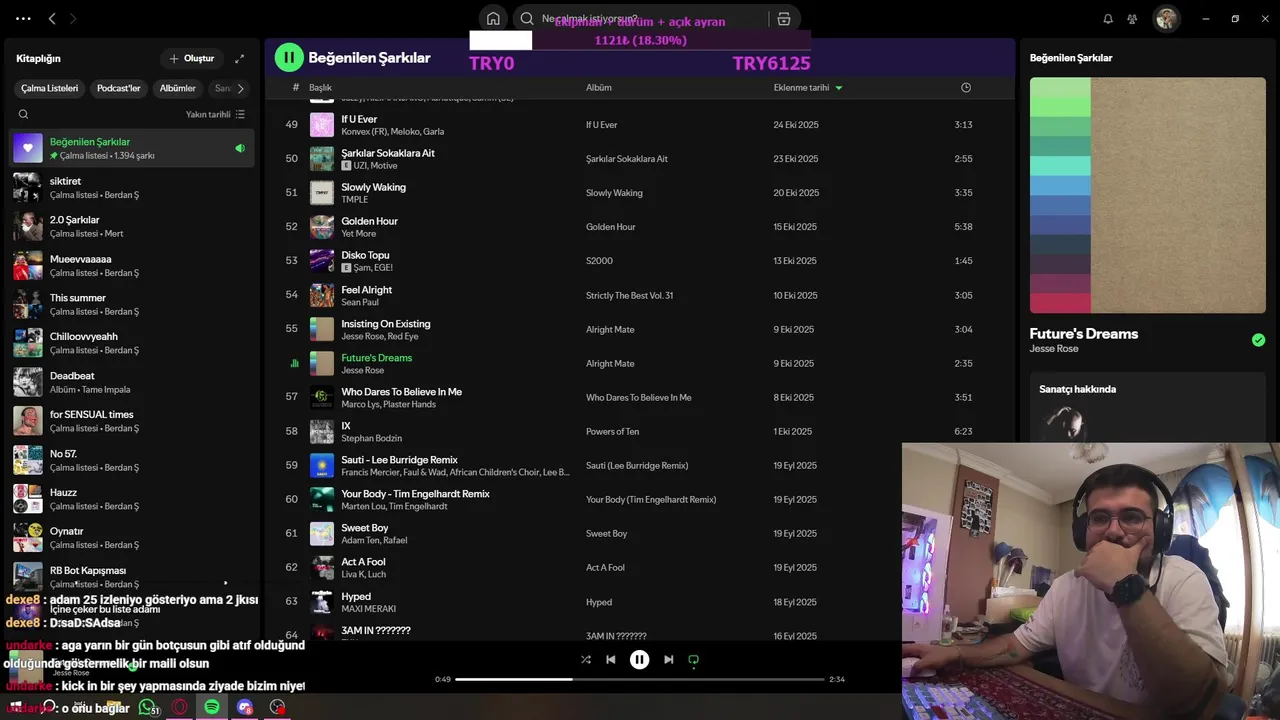Open the Oynatır playlist
Image resolution: width=1280 pixels, height=720 pixels.
(131, 537)
